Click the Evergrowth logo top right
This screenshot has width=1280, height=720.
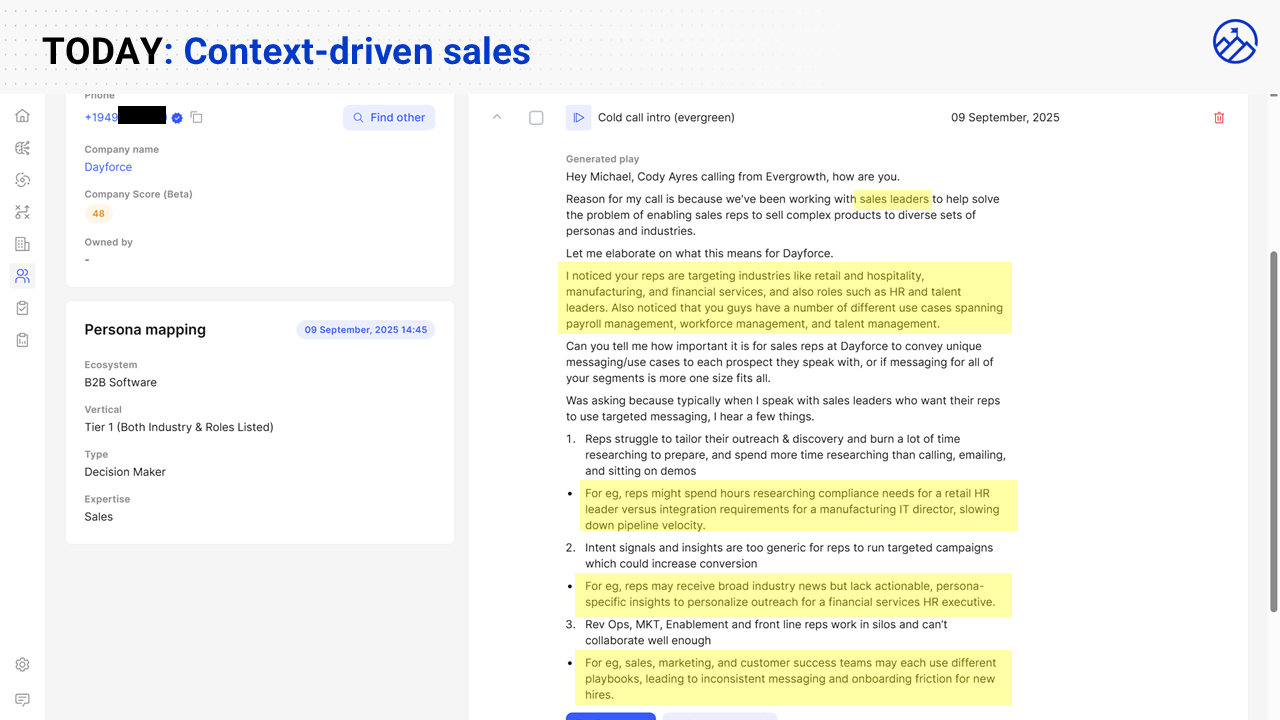coord(1235,42)
